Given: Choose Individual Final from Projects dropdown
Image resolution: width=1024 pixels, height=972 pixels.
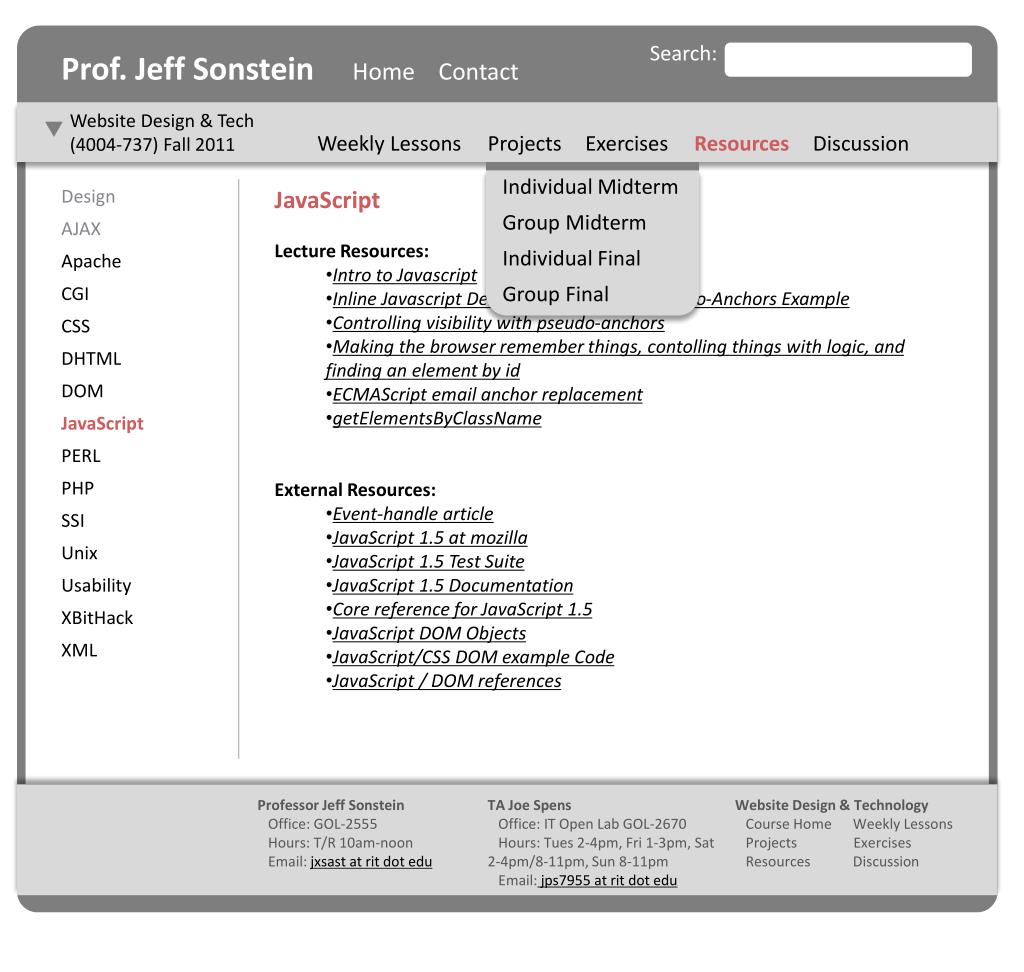Looking at the screenshot, I should pyautogui.click(x=571, y=259).
